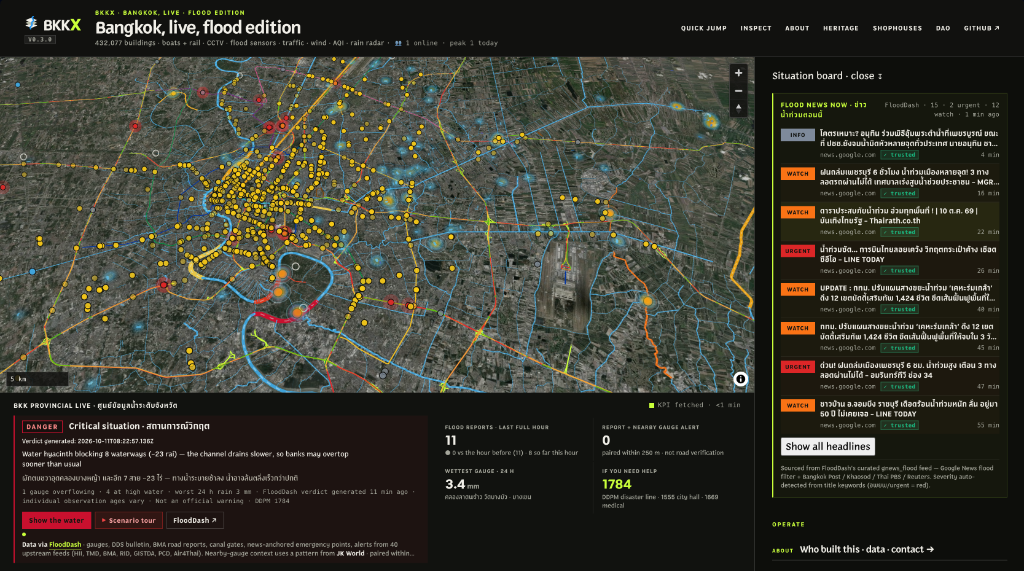Open the JK World link

pos(351,553)
